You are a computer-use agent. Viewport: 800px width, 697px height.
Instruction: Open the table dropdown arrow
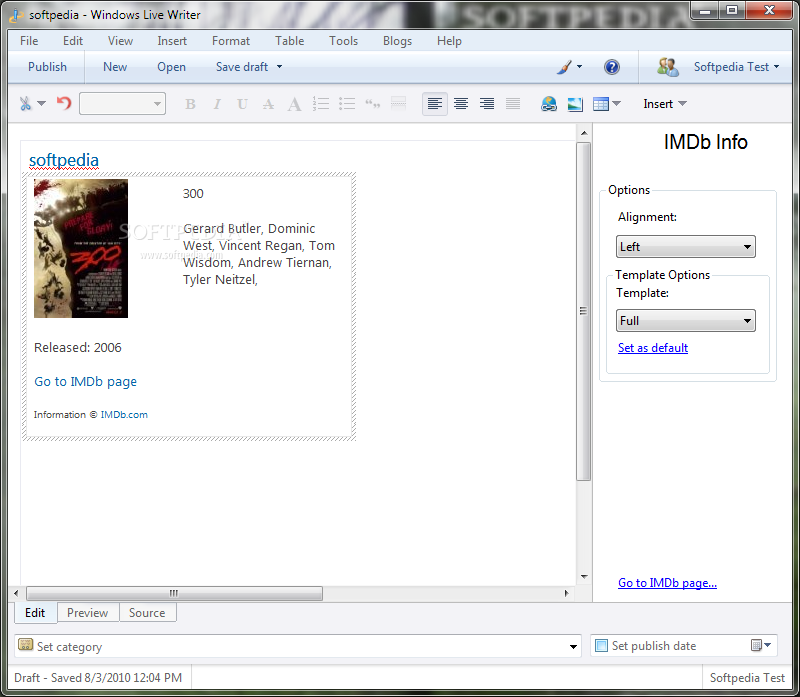[616, 104]
